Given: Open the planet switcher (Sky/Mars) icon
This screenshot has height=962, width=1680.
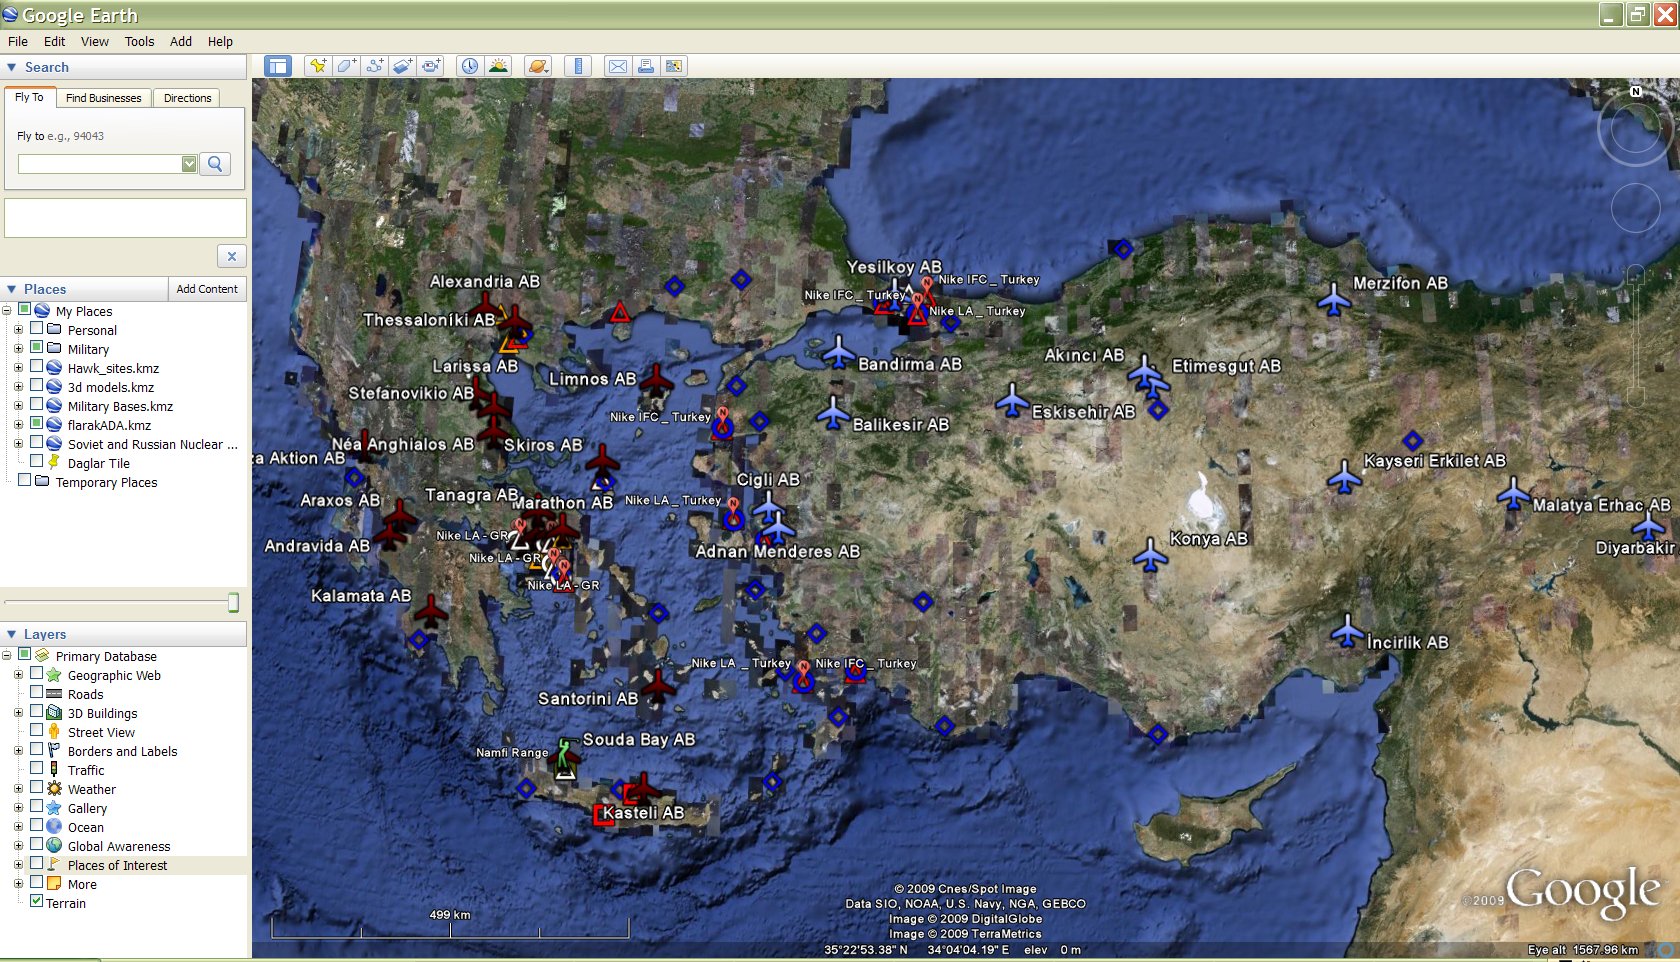Looking at the screenshot, I should coord(538,66).
